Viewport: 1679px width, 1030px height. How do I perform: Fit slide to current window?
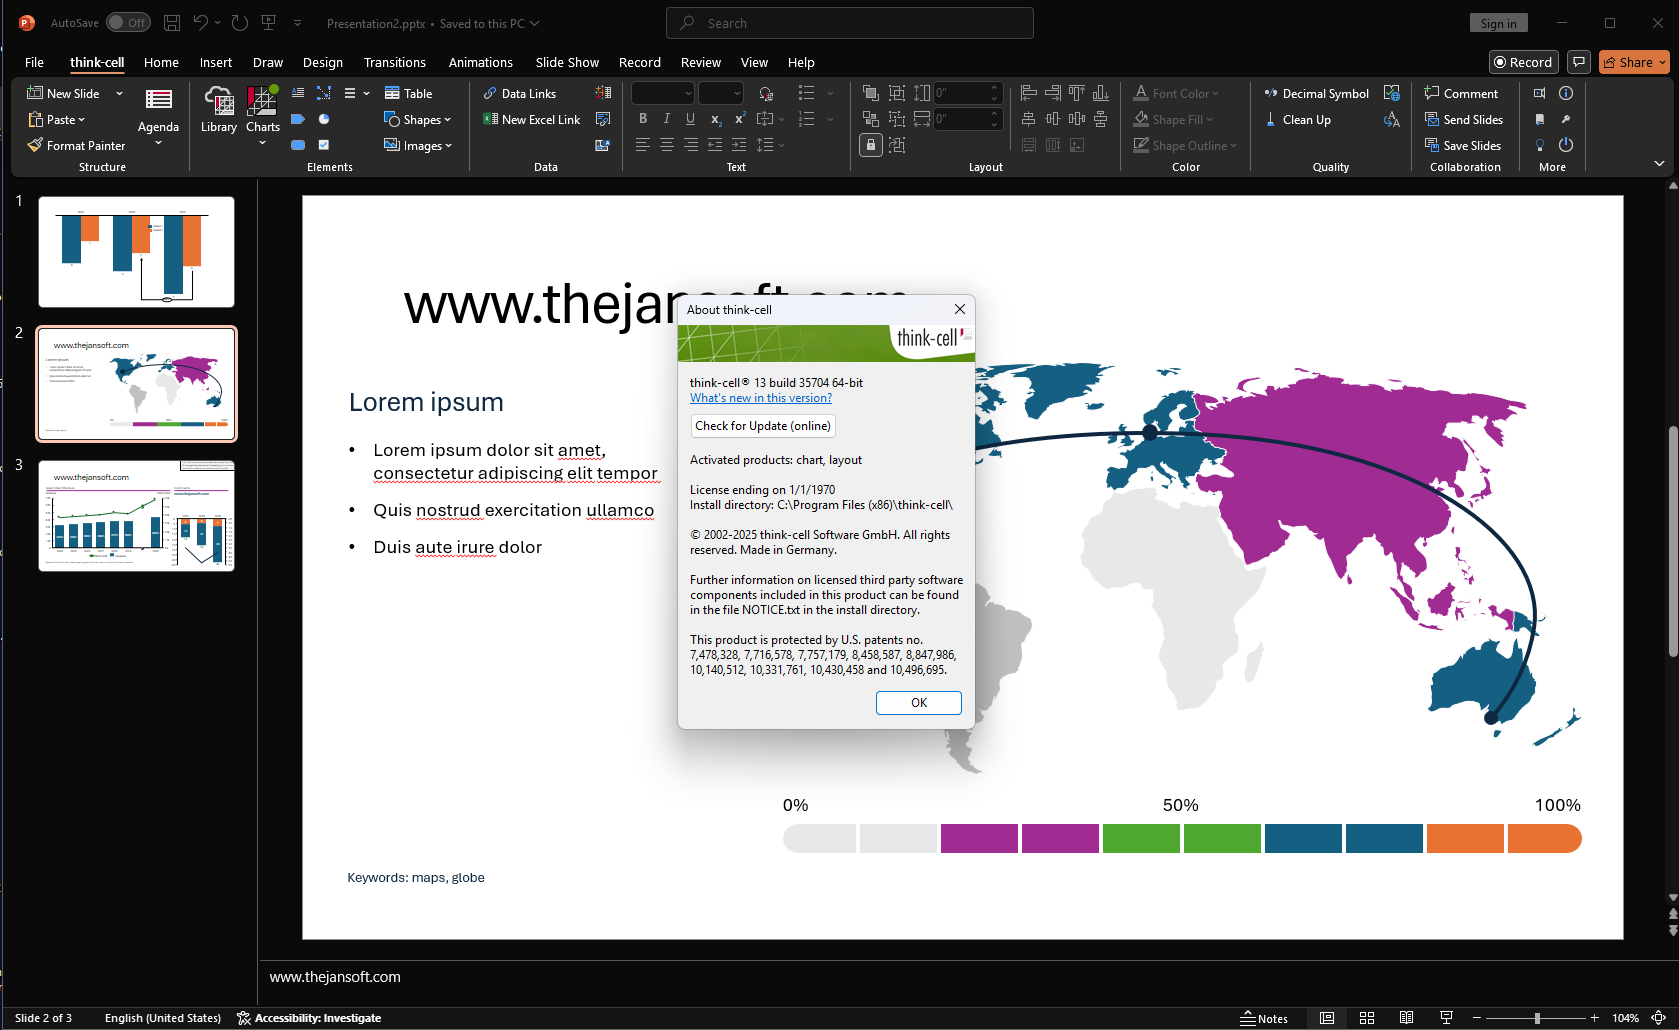click(x=1658, y=1018)
